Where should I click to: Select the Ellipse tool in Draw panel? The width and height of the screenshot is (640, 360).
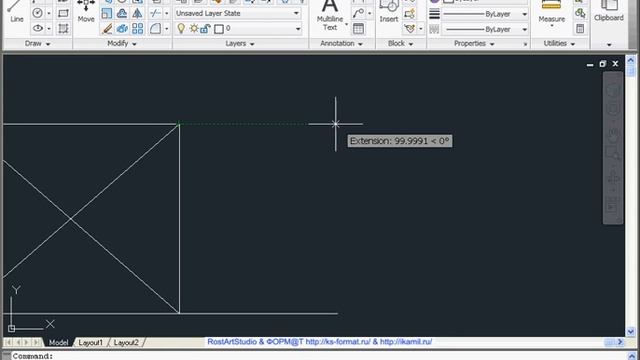38,29
